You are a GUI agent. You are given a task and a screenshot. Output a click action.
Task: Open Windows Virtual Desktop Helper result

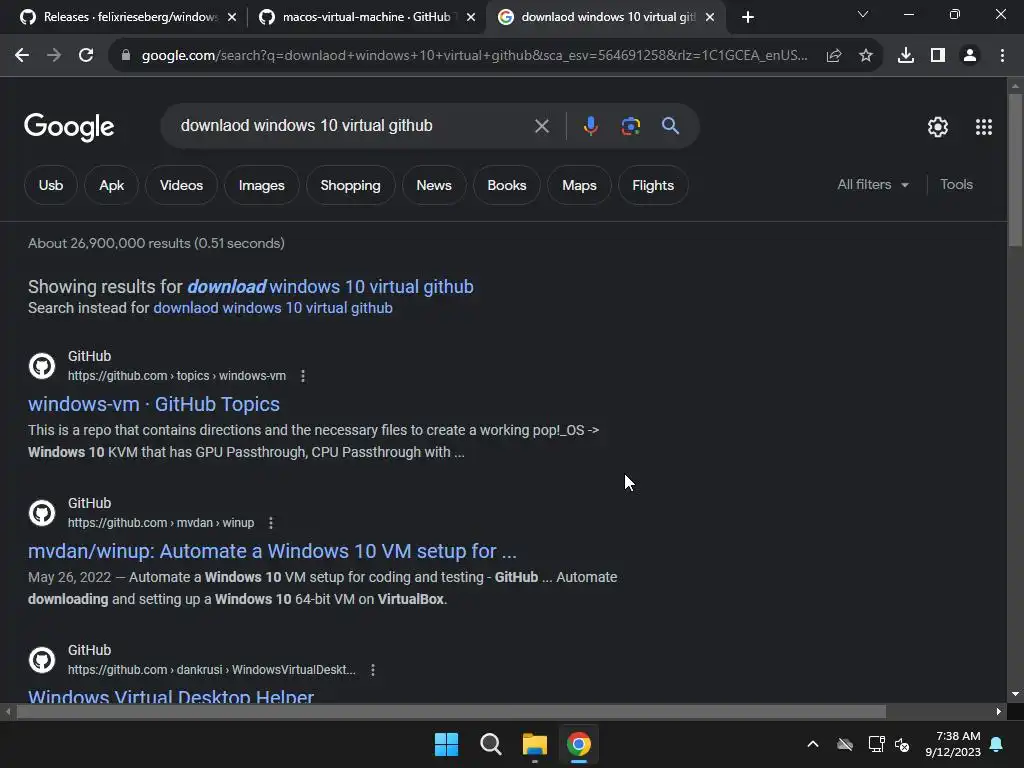pos(171,696)
